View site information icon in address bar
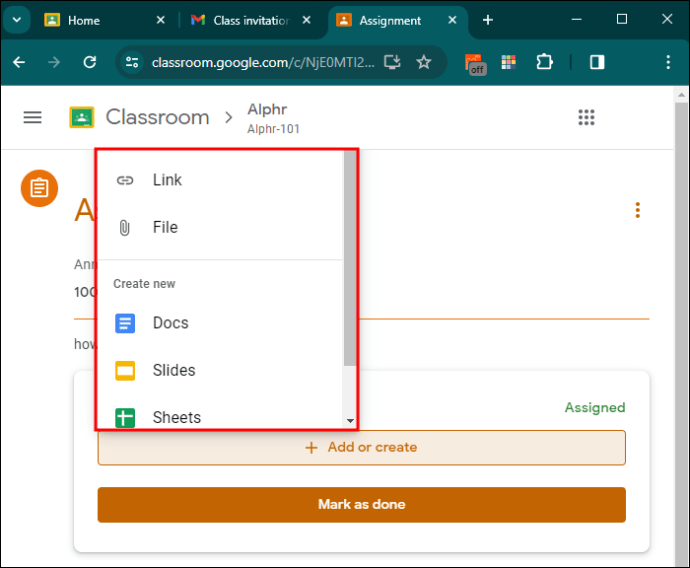 coord(132,62)
